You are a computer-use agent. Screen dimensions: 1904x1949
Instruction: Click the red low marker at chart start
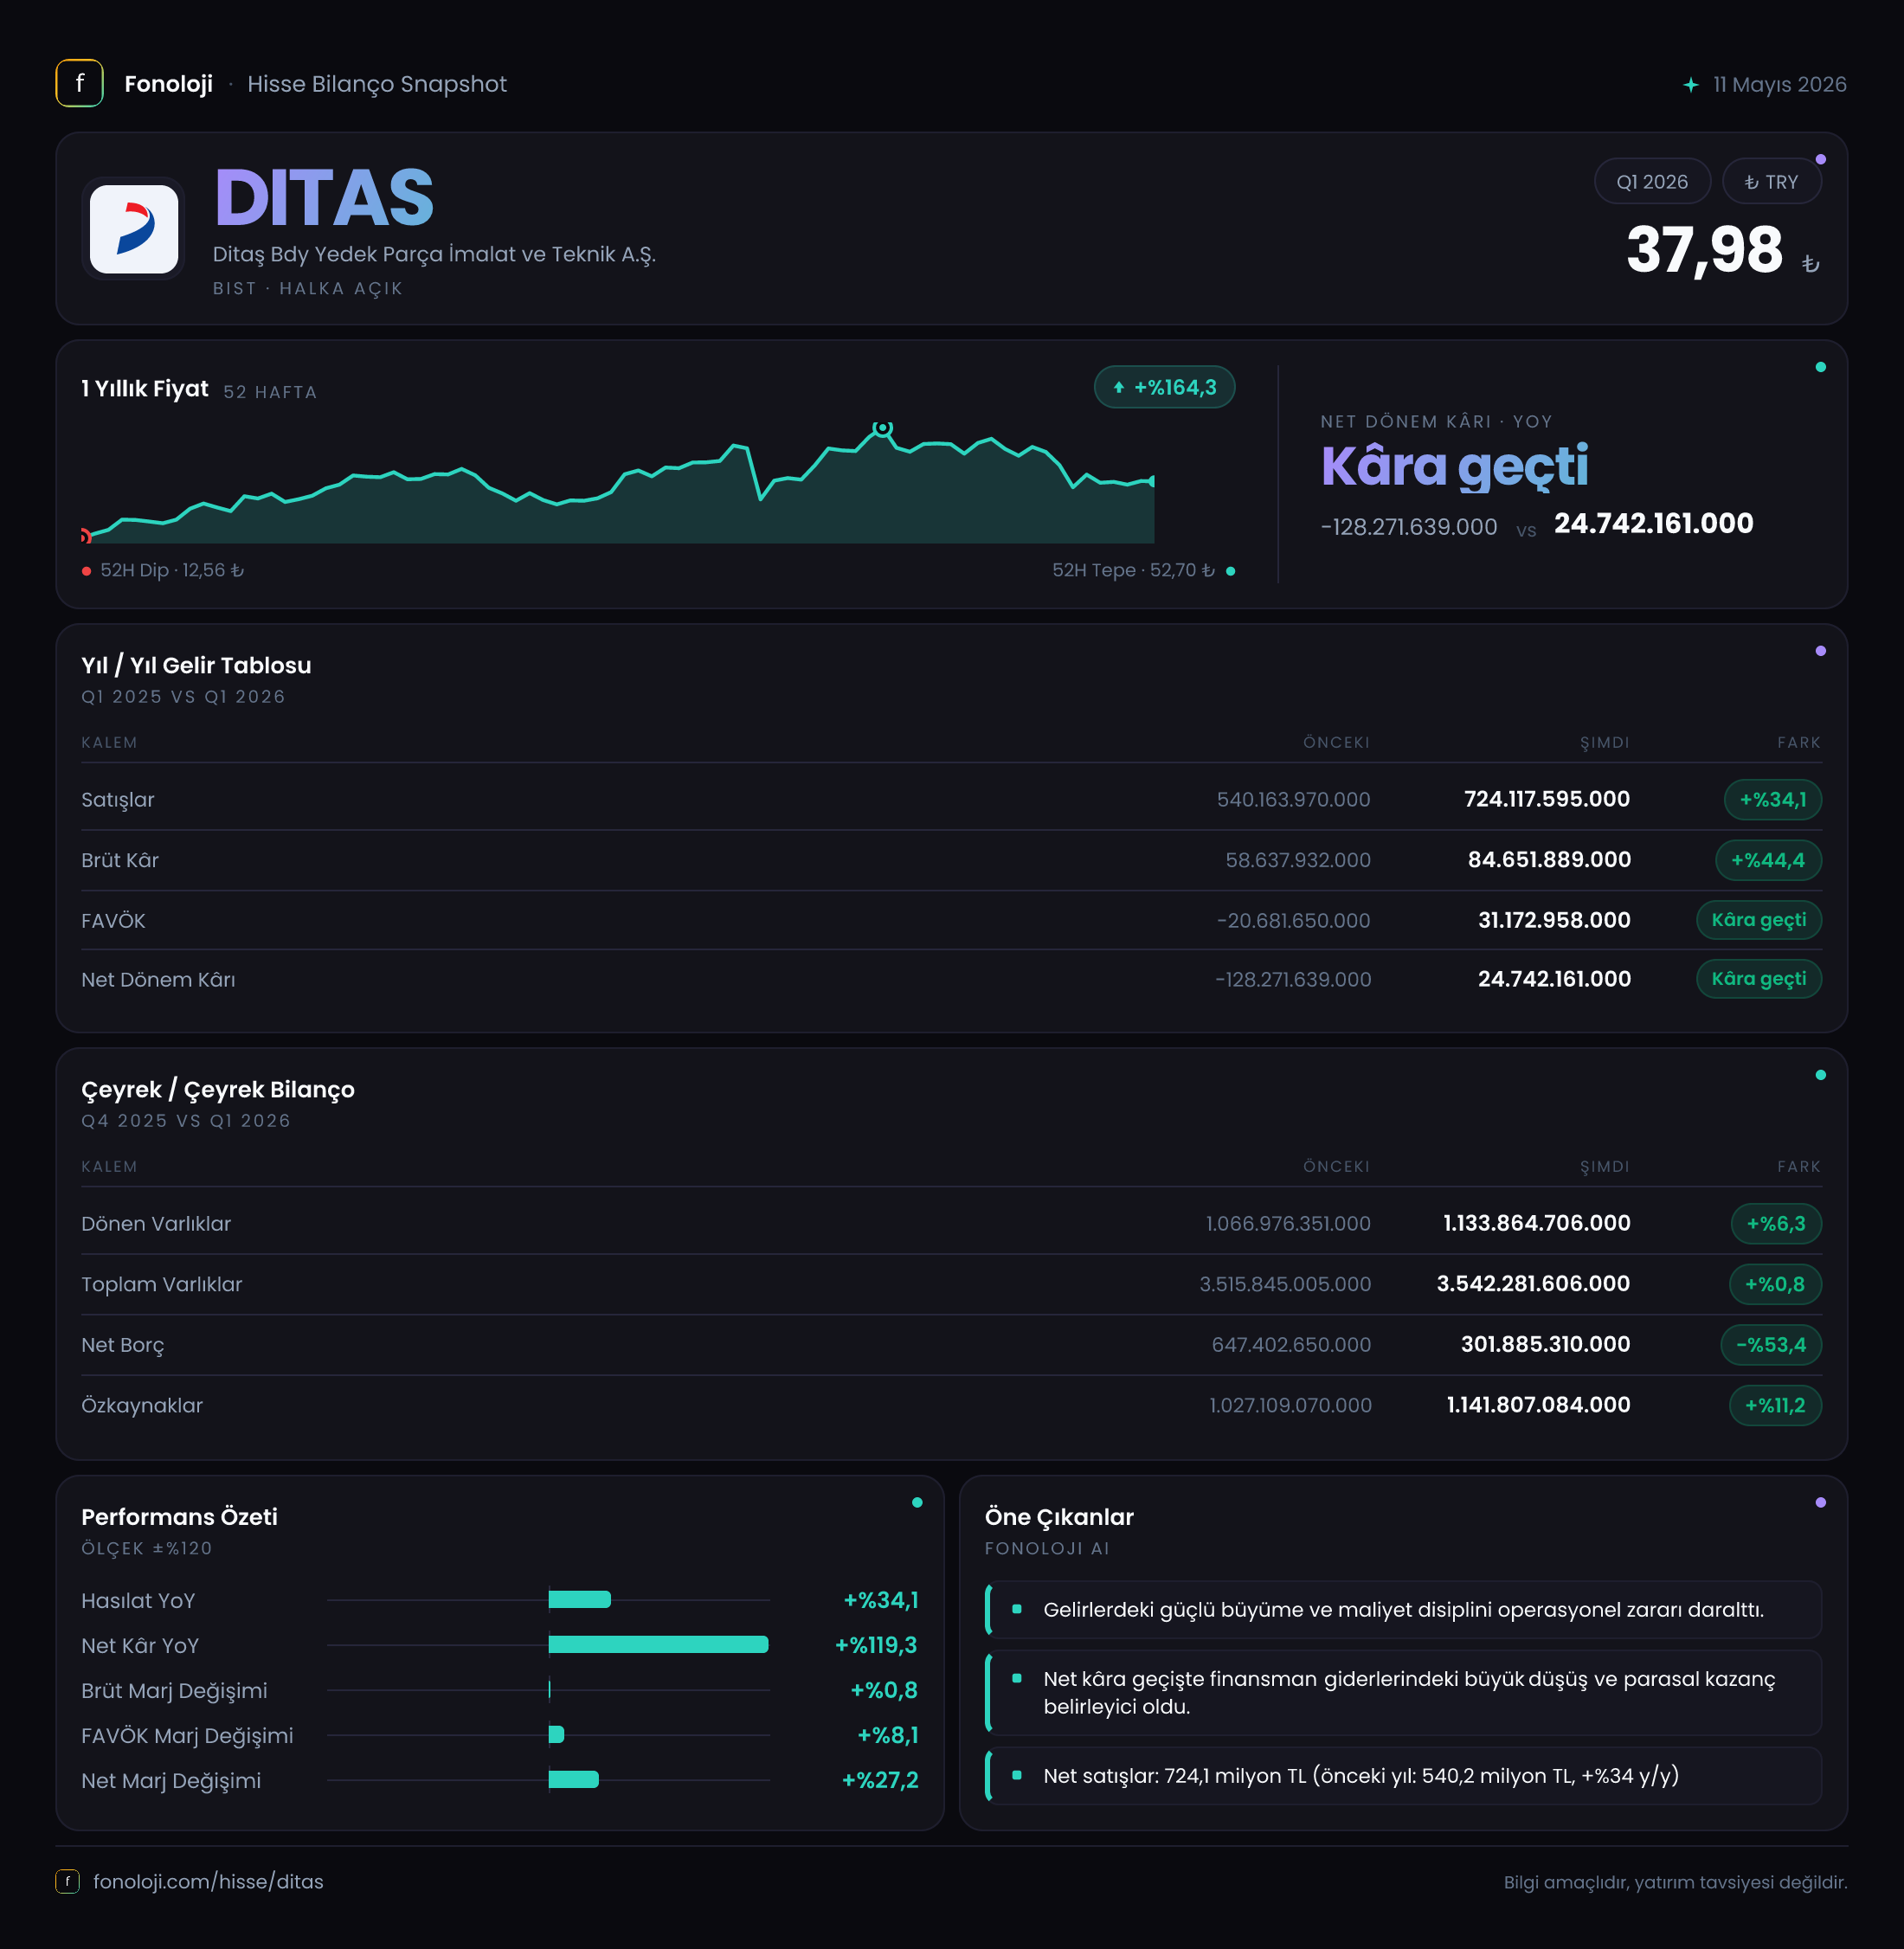click(x=86, y=537)
